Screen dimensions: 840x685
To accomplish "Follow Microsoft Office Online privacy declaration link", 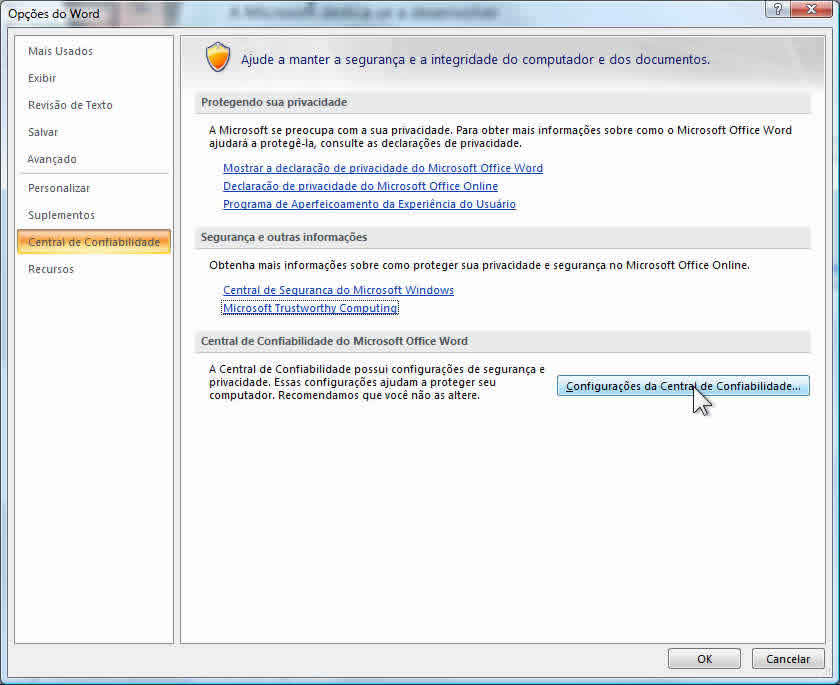I will [x=361, y=186].
